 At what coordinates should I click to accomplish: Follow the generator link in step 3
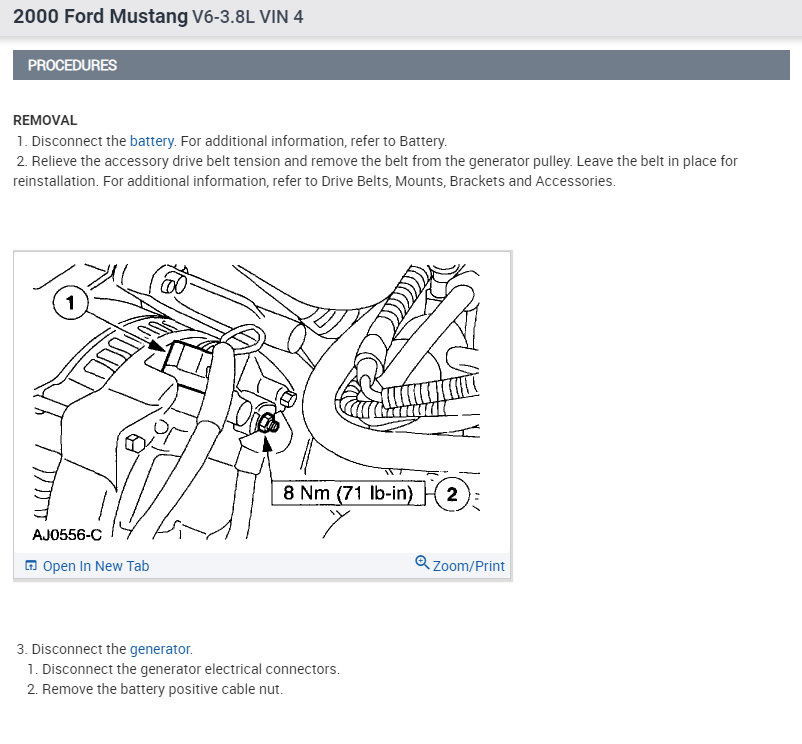click(x=160, y=649)
